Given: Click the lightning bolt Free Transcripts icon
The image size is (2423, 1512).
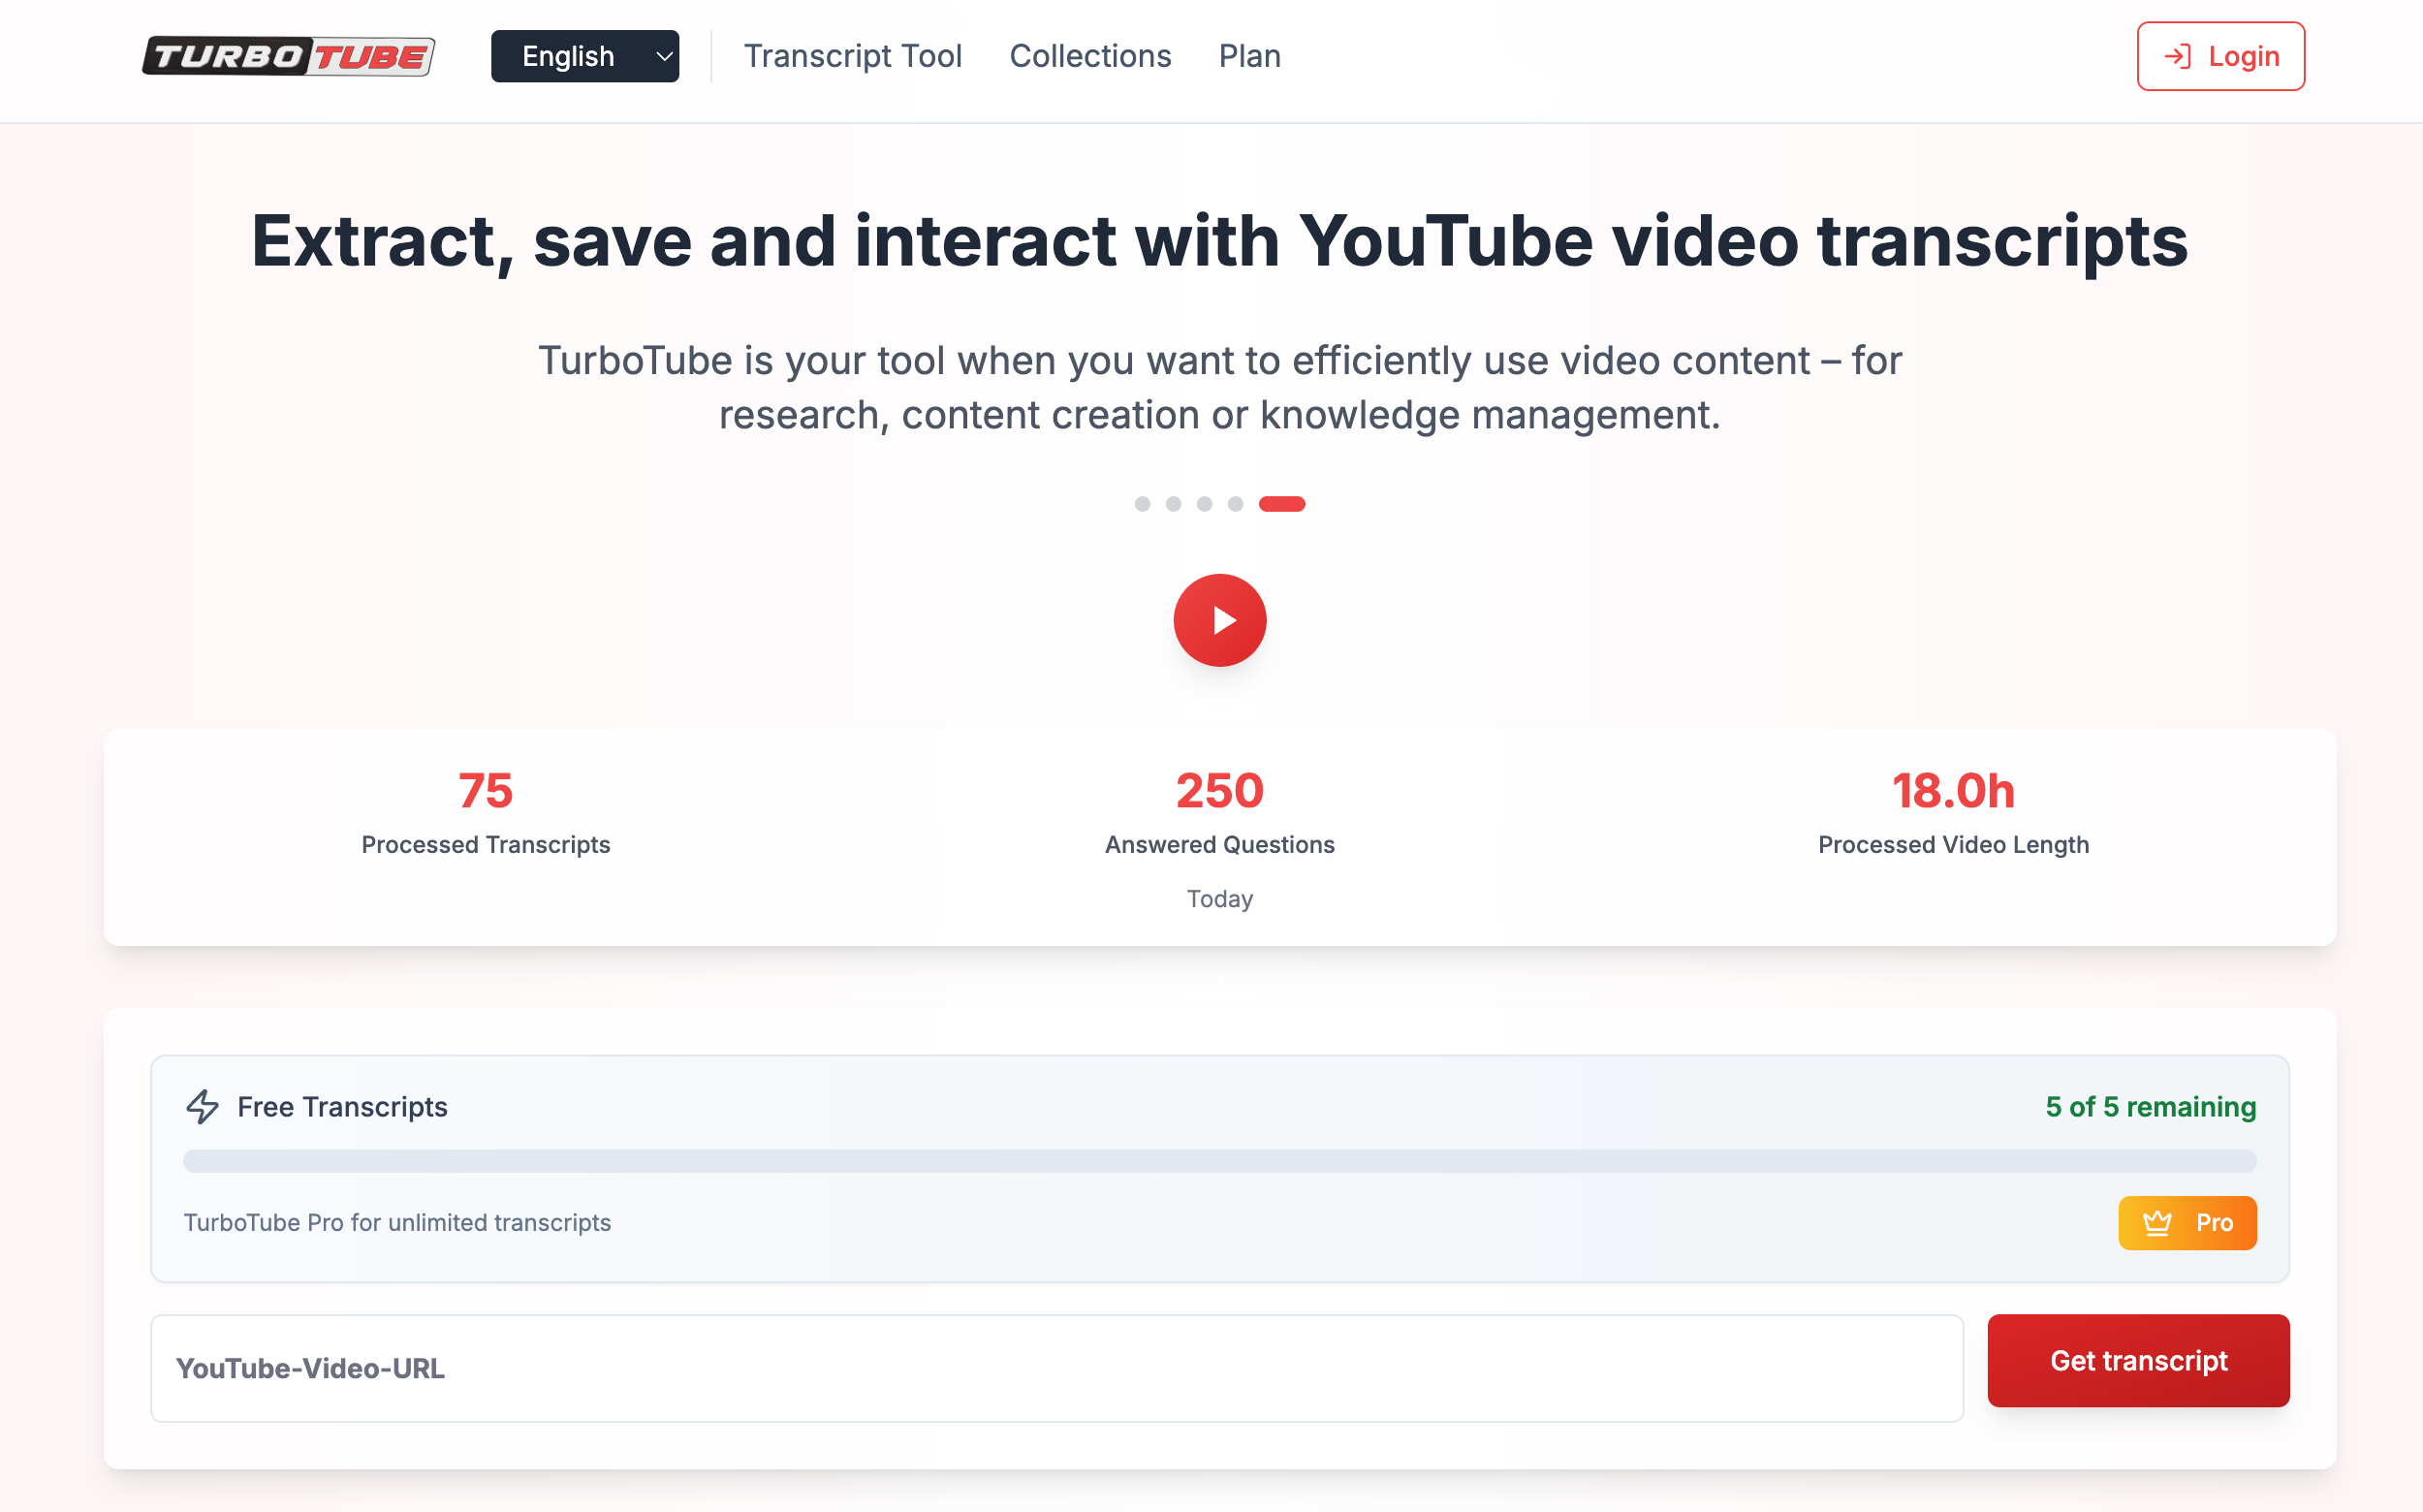Looking at the screenshot, I should click(202, 1106).
